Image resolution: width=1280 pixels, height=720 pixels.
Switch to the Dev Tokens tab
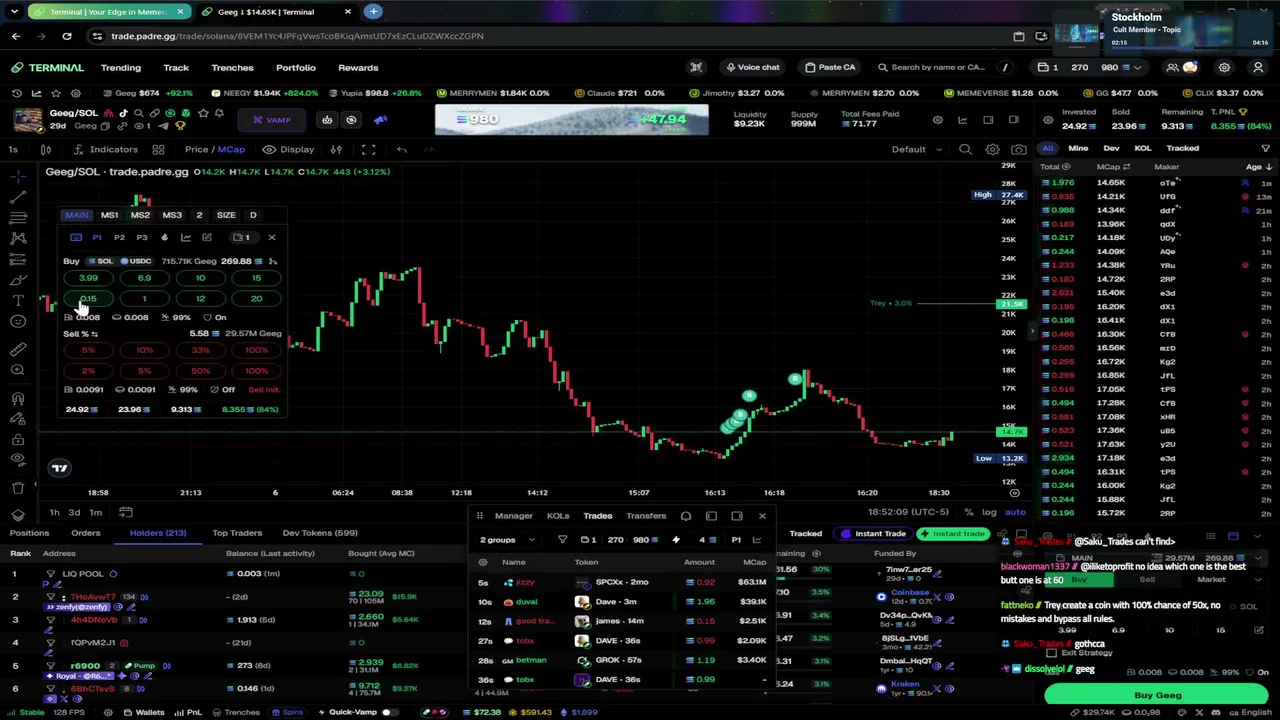point(320,533)
